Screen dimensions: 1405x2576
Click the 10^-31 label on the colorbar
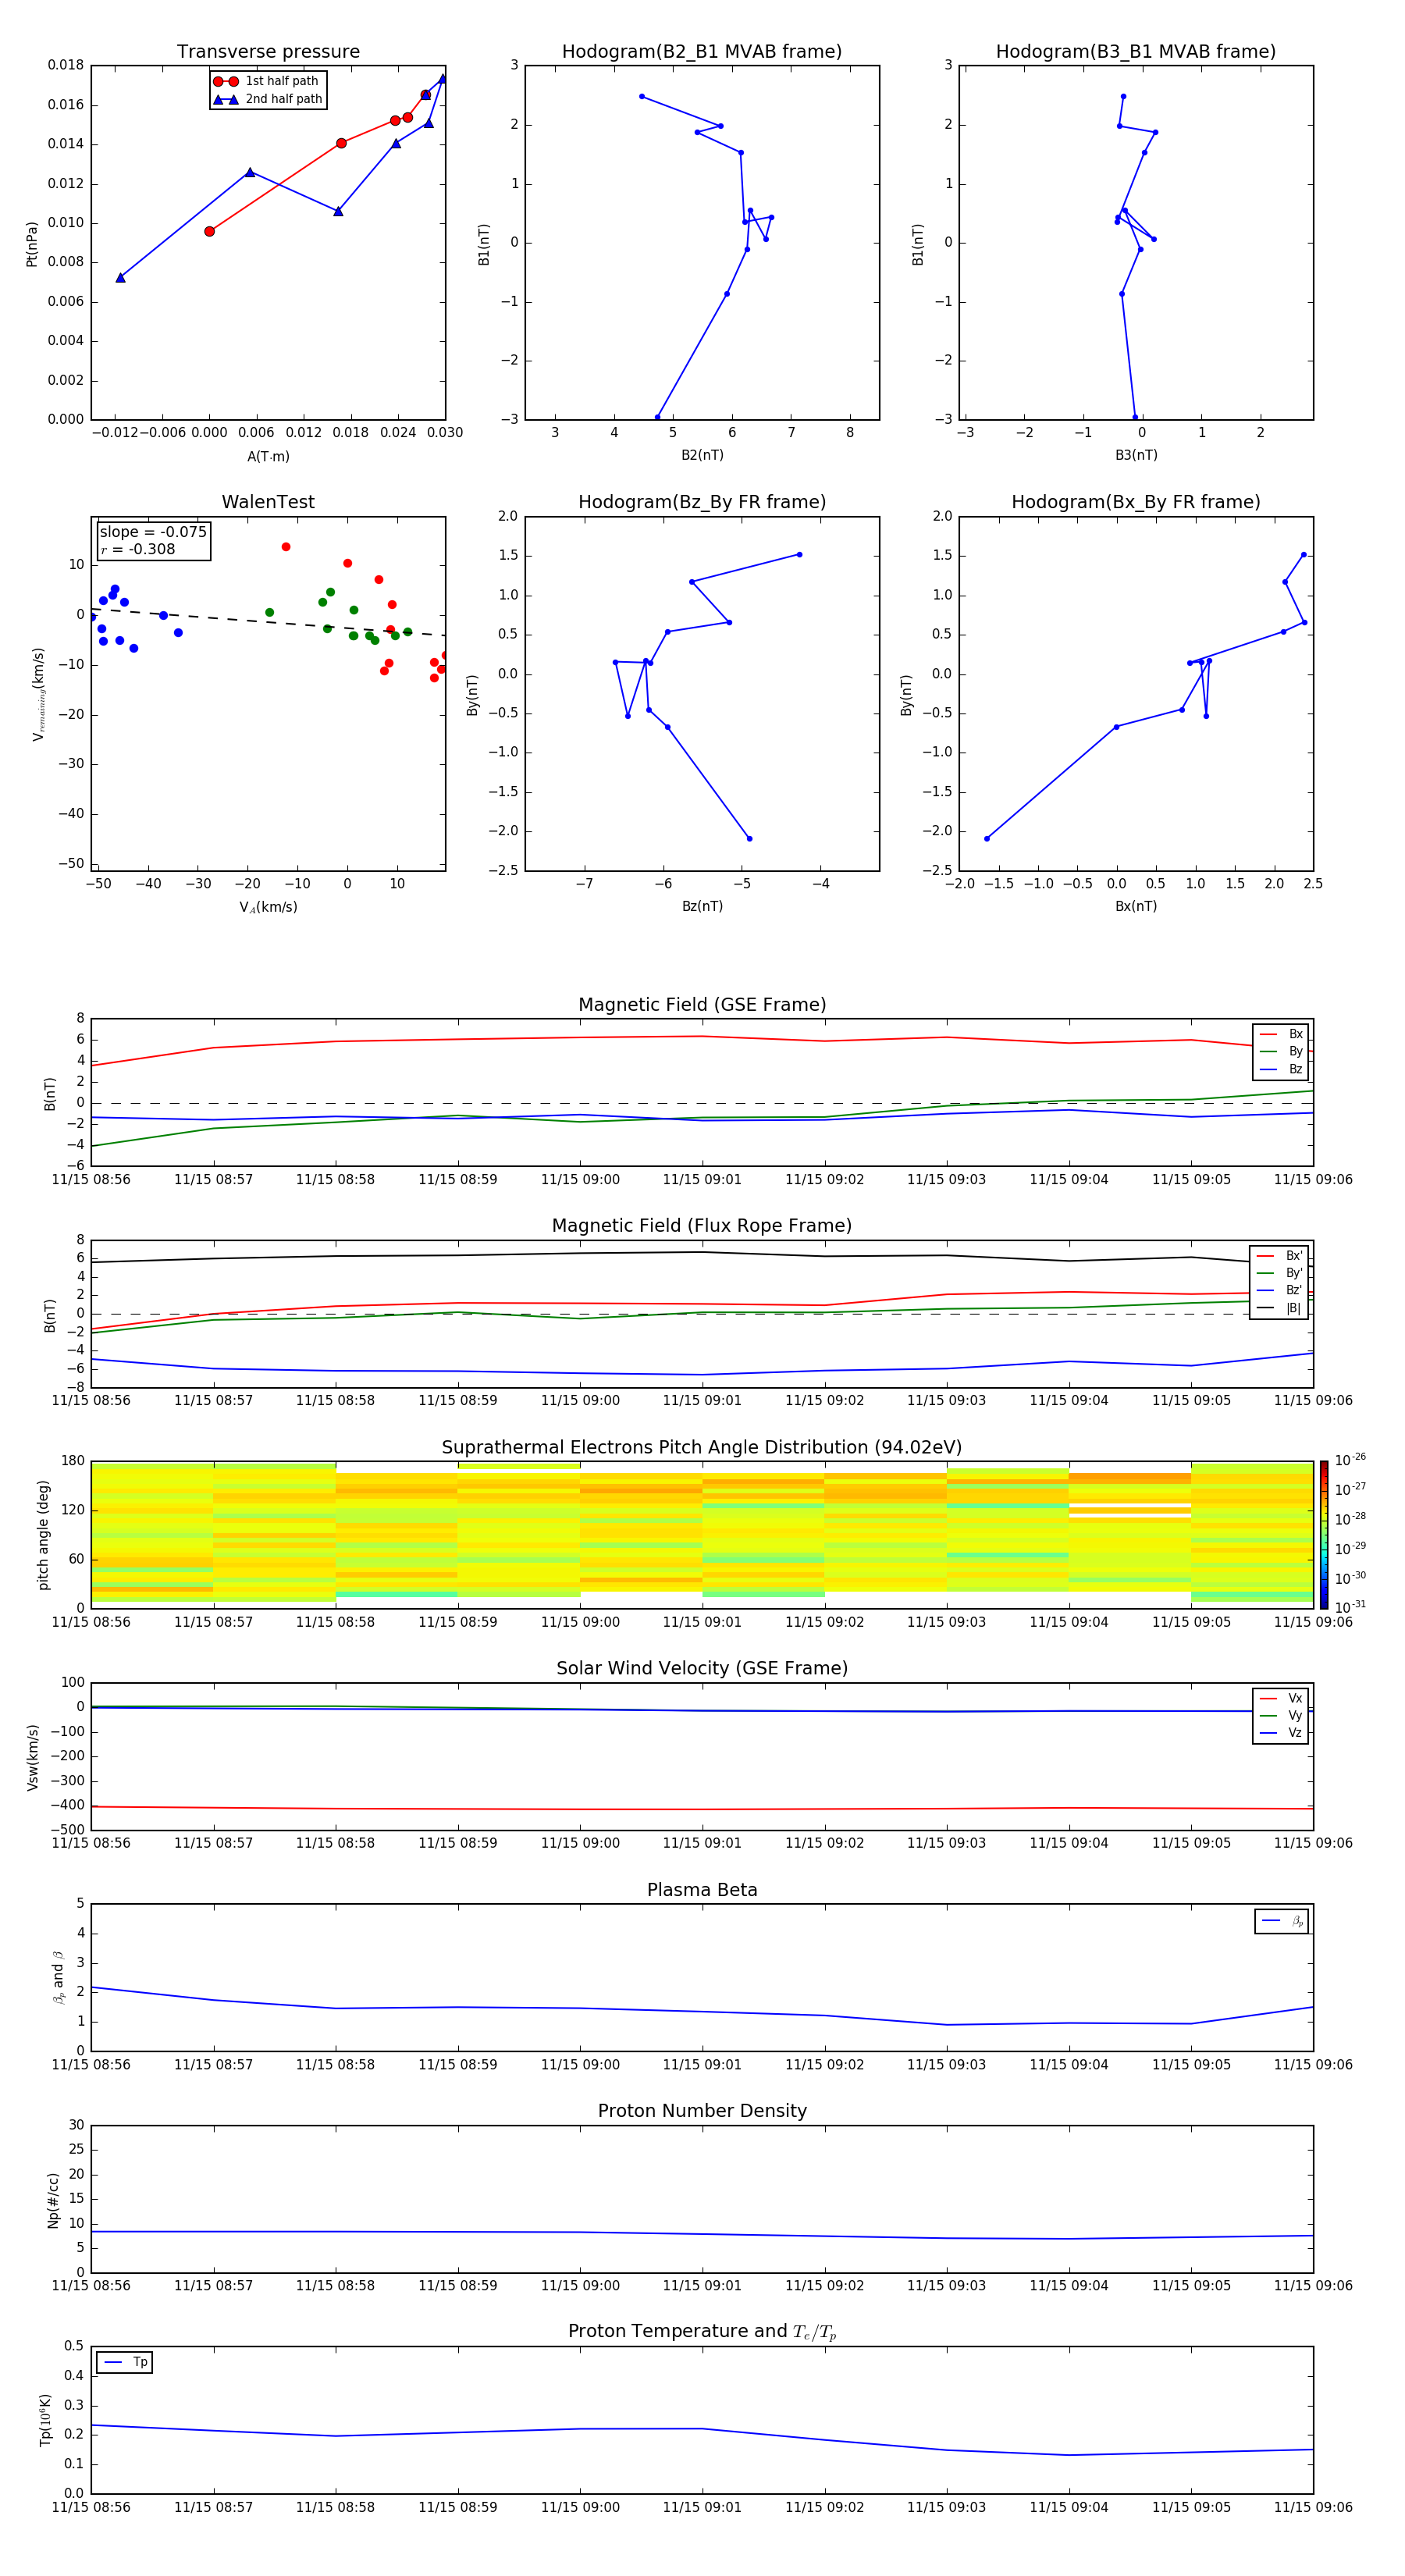(x=1350, y=1607)
